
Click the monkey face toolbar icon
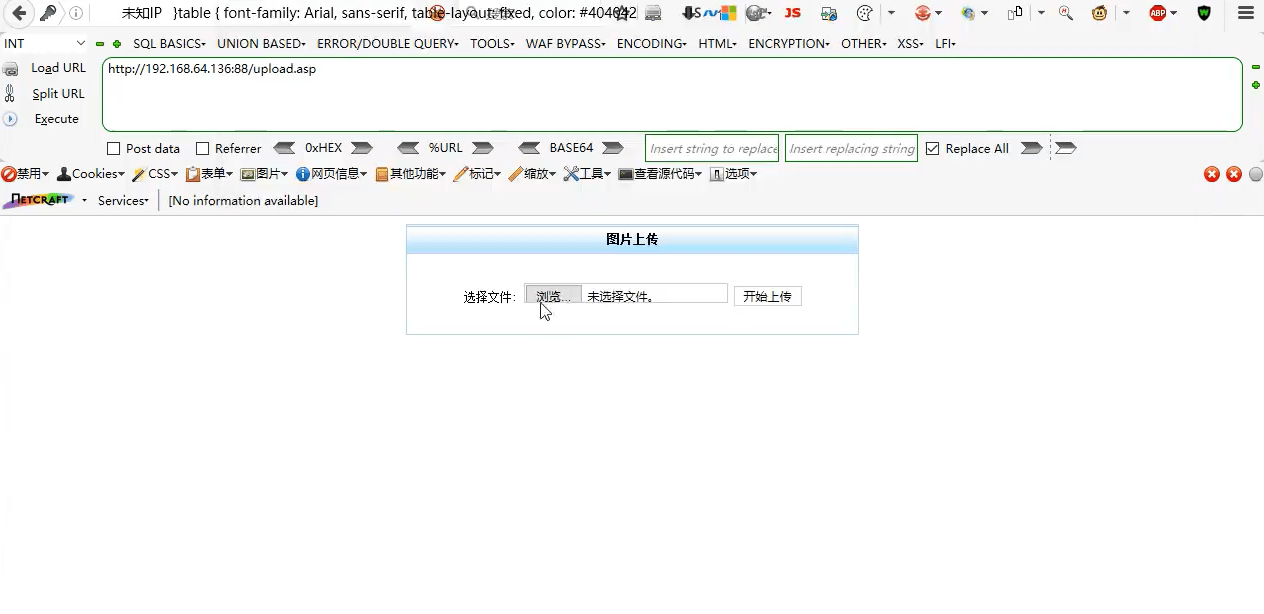coord(1100,13)
